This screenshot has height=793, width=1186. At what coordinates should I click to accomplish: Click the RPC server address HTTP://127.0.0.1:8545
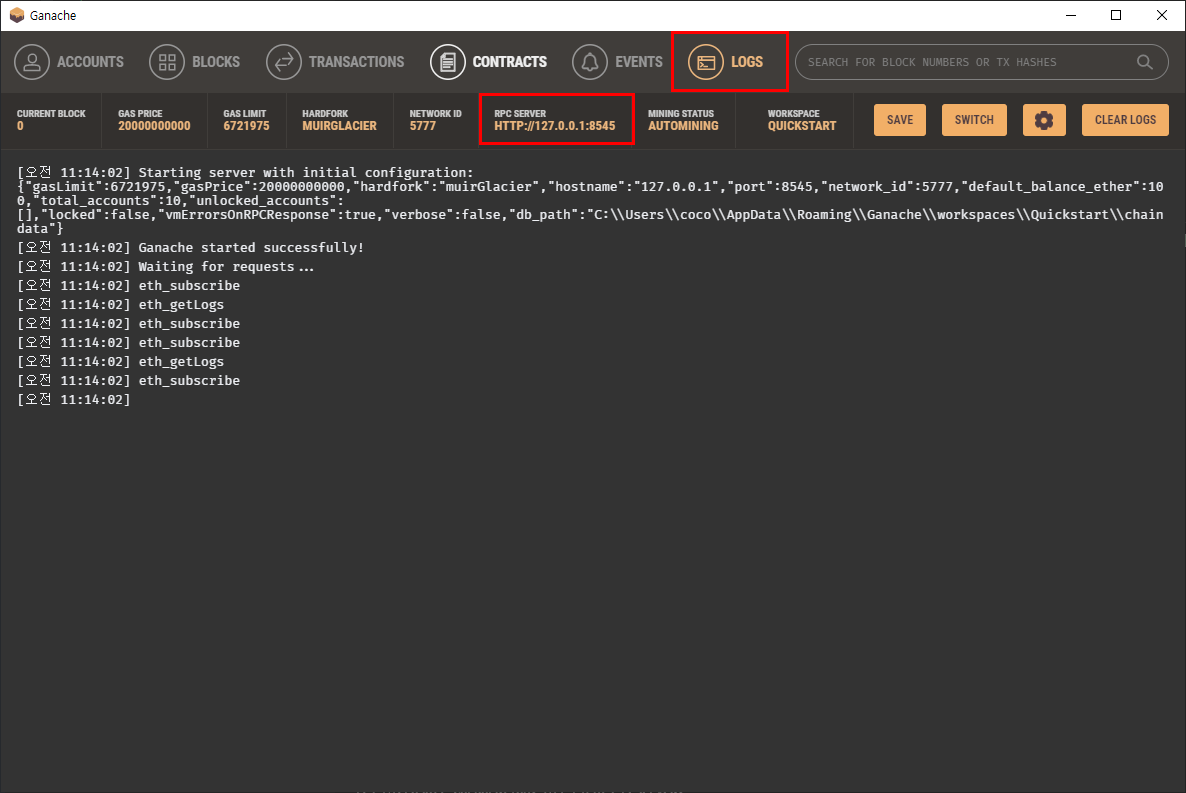click(554, 126)
